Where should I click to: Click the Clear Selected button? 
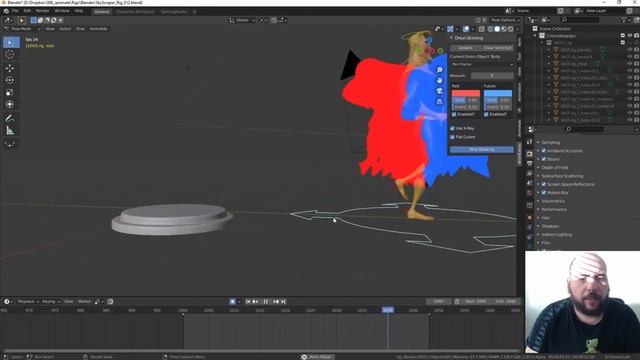(x=497, y=48)
